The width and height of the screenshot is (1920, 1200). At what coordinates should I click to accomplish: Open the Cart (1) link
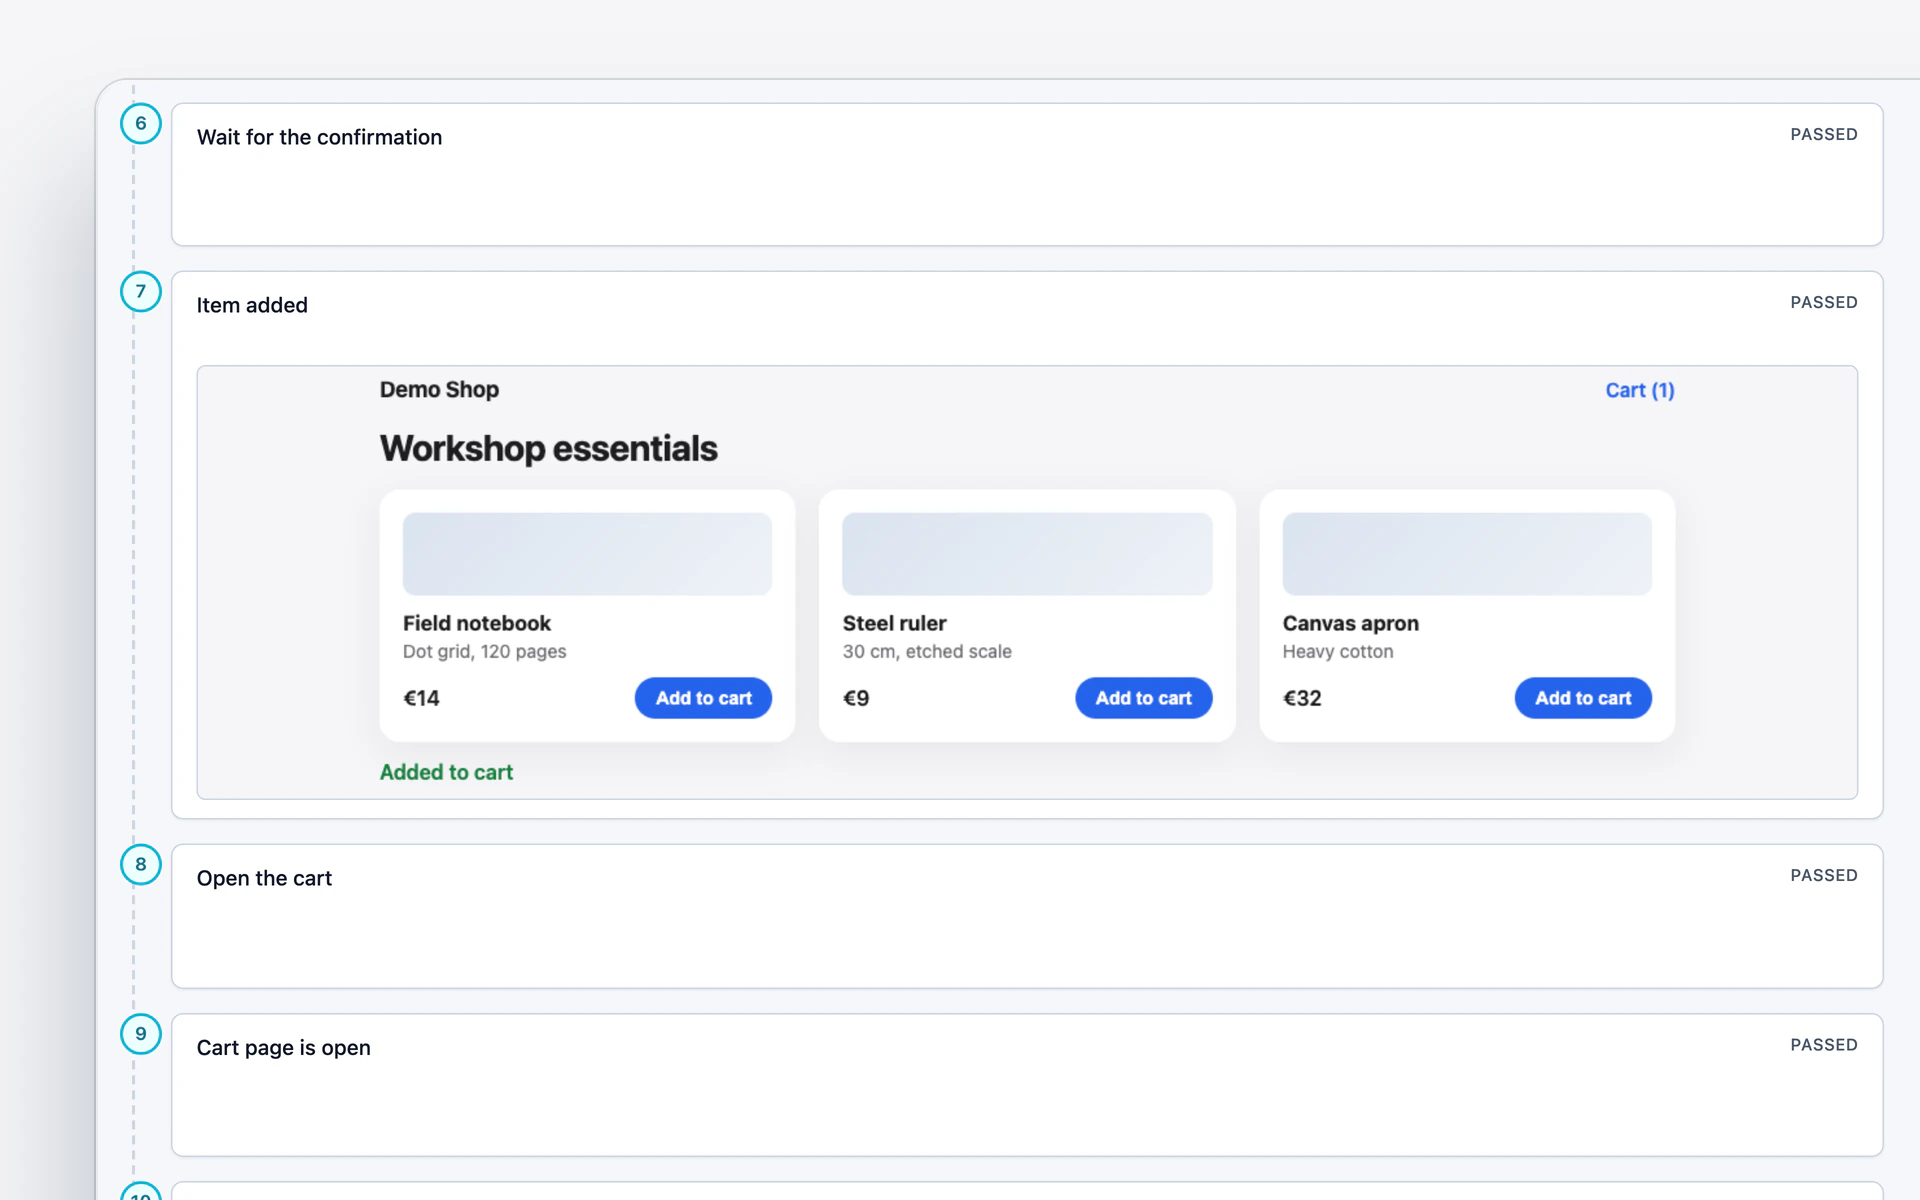(x=1640, y=390)
